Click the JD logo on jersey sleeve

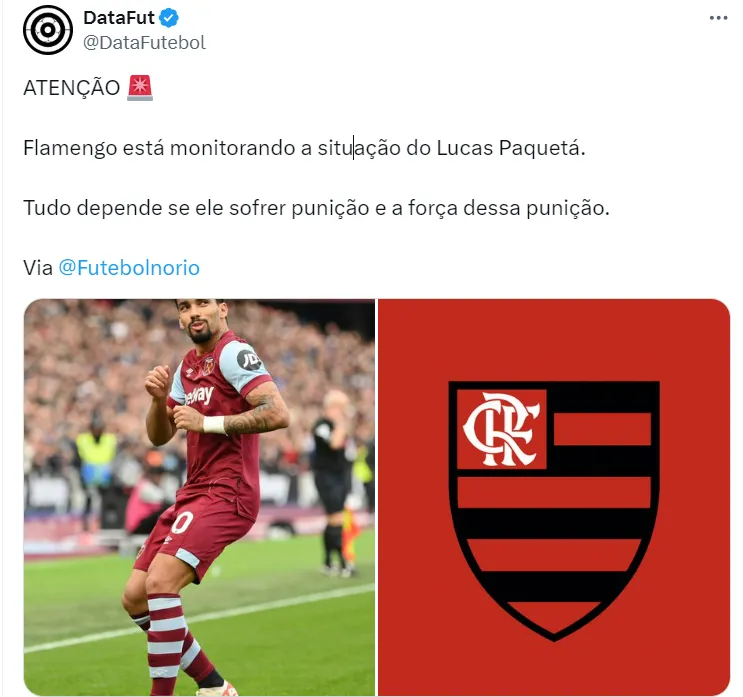249,360
